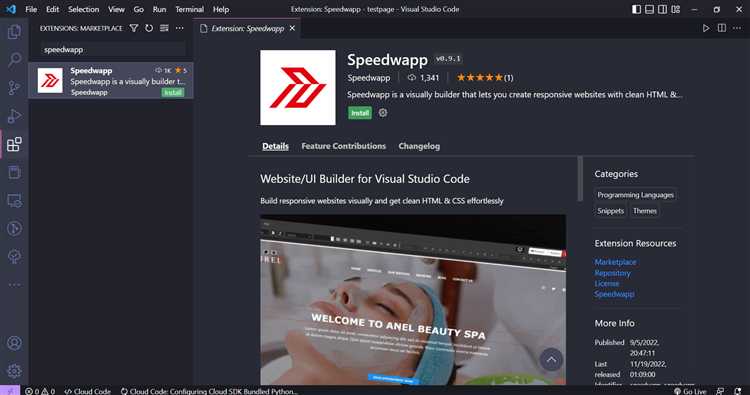This screenshot has height=395, width=750.
Task: Click Cloud Code in status bar
Action: tap(87, 391)
